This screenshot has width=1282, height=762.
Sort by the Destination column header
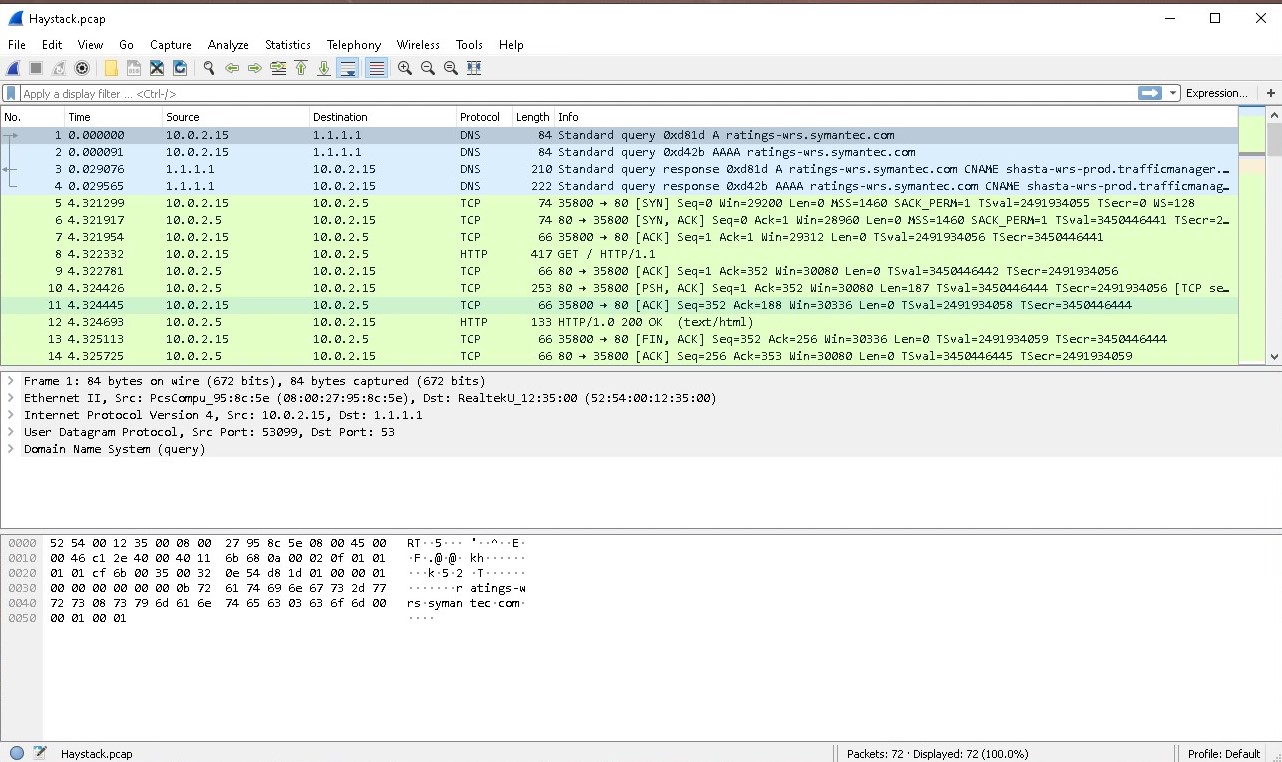pos(382,117)
